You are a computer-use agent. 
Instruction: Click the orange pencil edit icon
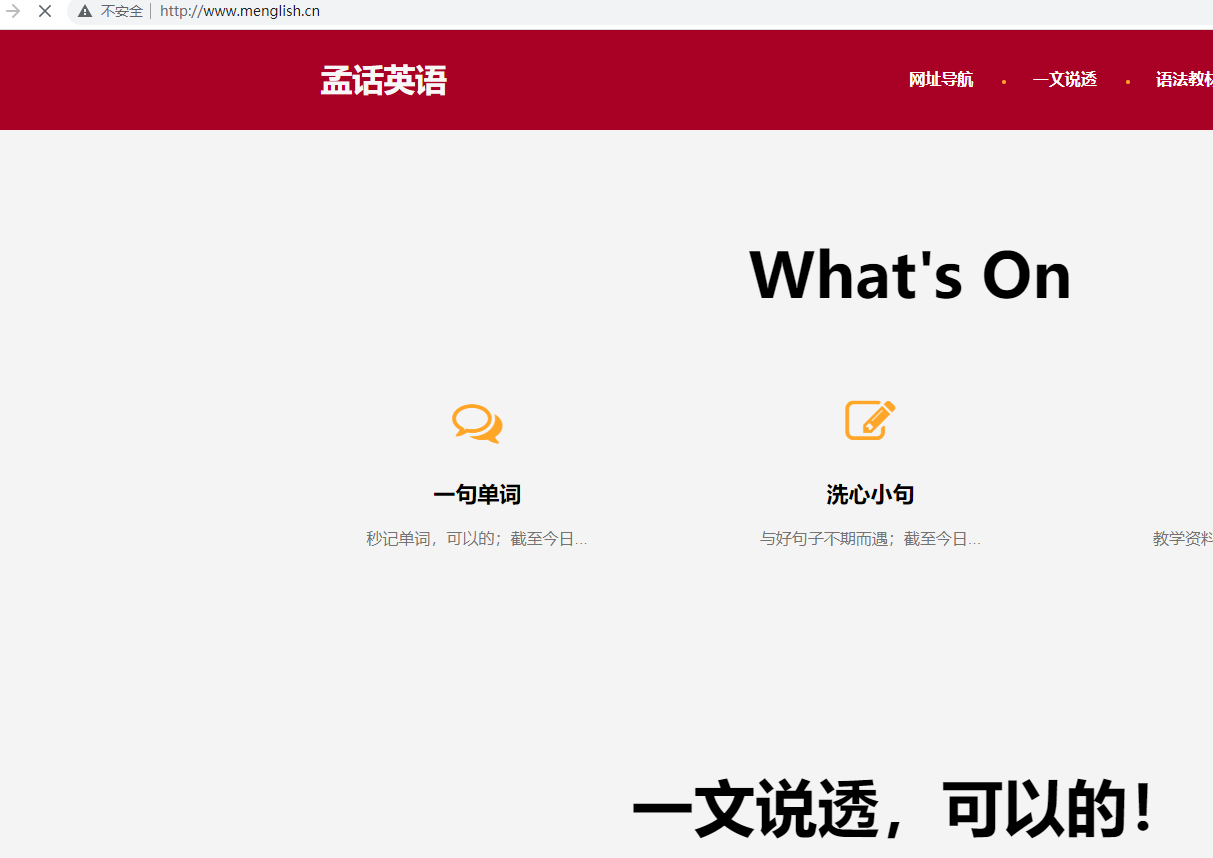pyautogui.click(x=870, y=420)
